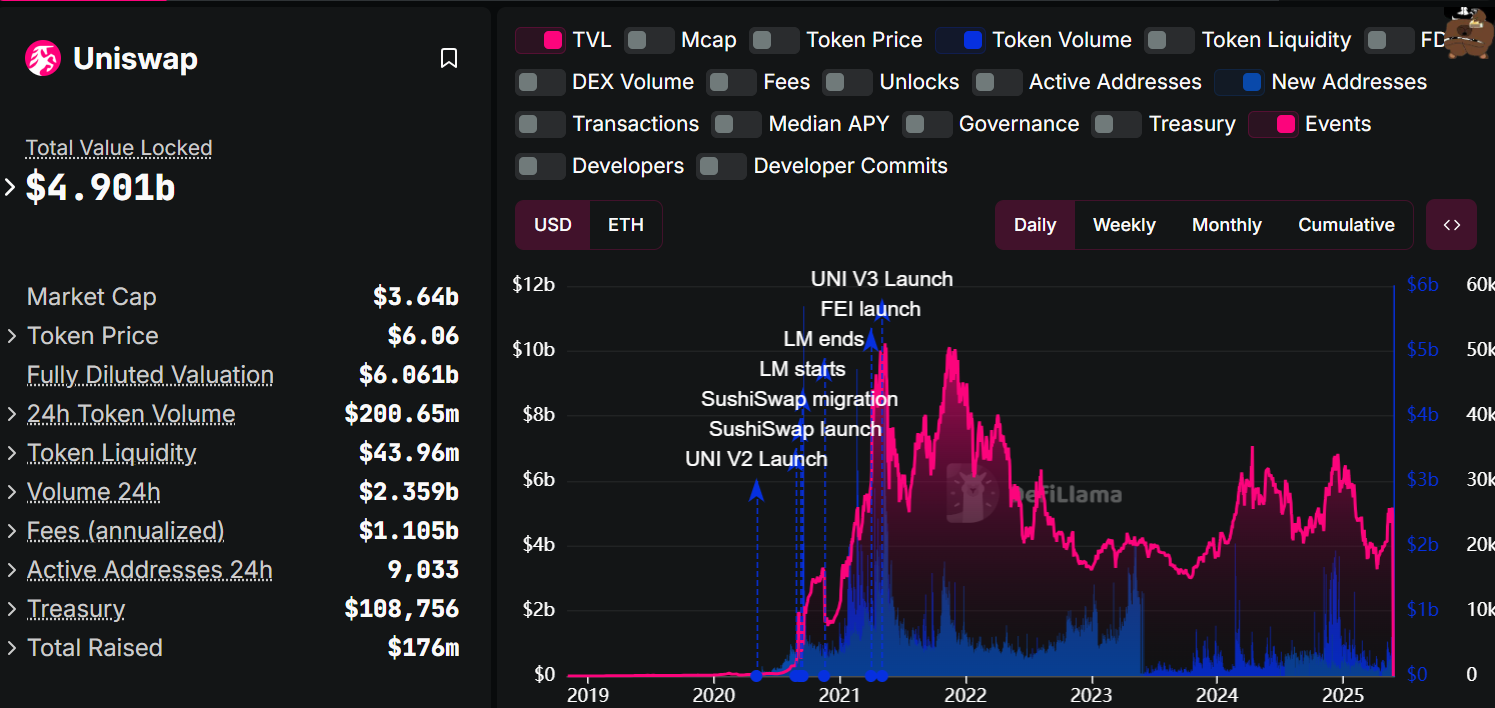Viewport: 1495px width, 708px height.
Task: Expand Active Addresses 24h row
Action: (x=12, y=570)
